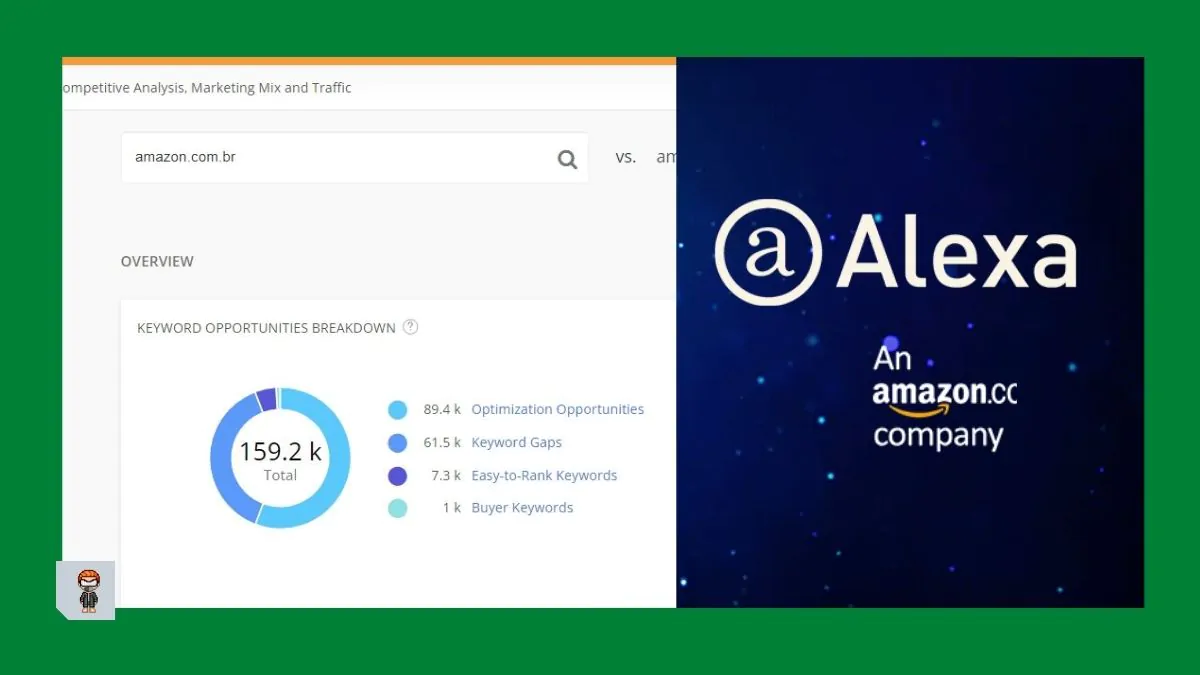Click the Competitive Analysis, Marketing Mix header text

[x=207, y=88]
